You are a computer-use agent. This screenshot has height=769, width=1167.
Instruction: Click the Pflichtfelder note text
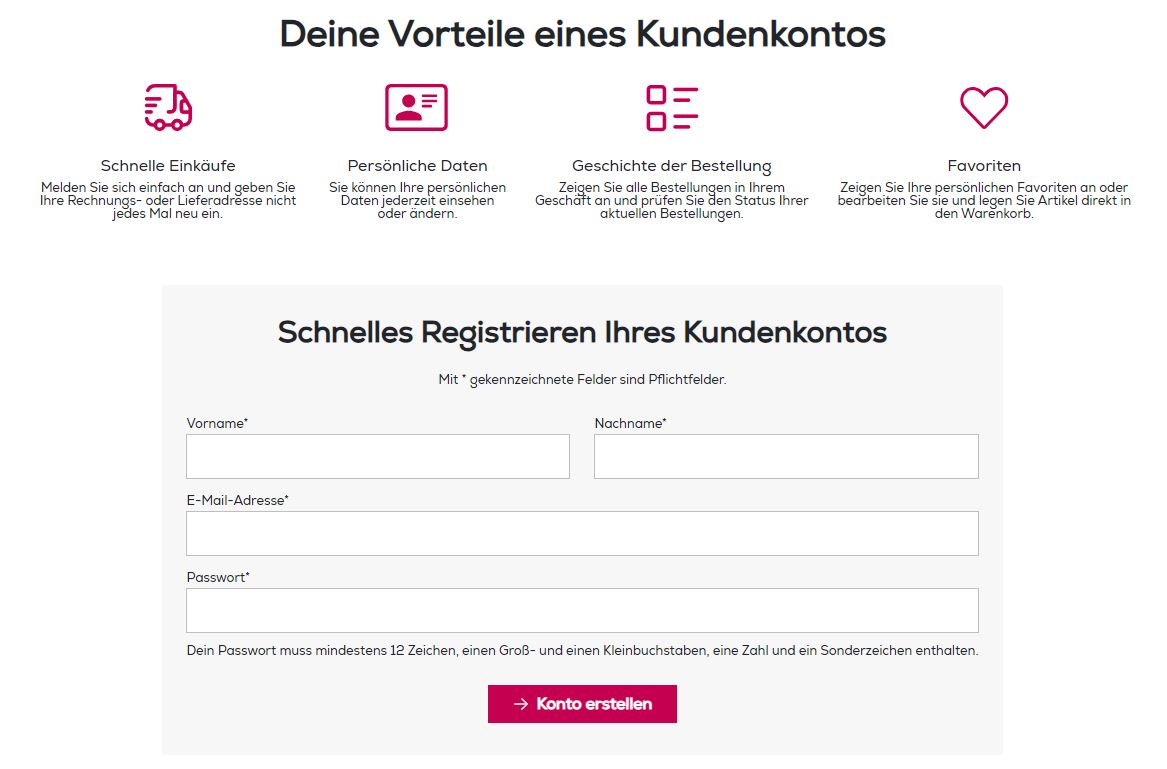pyautogui.click(x=582, y=379)
